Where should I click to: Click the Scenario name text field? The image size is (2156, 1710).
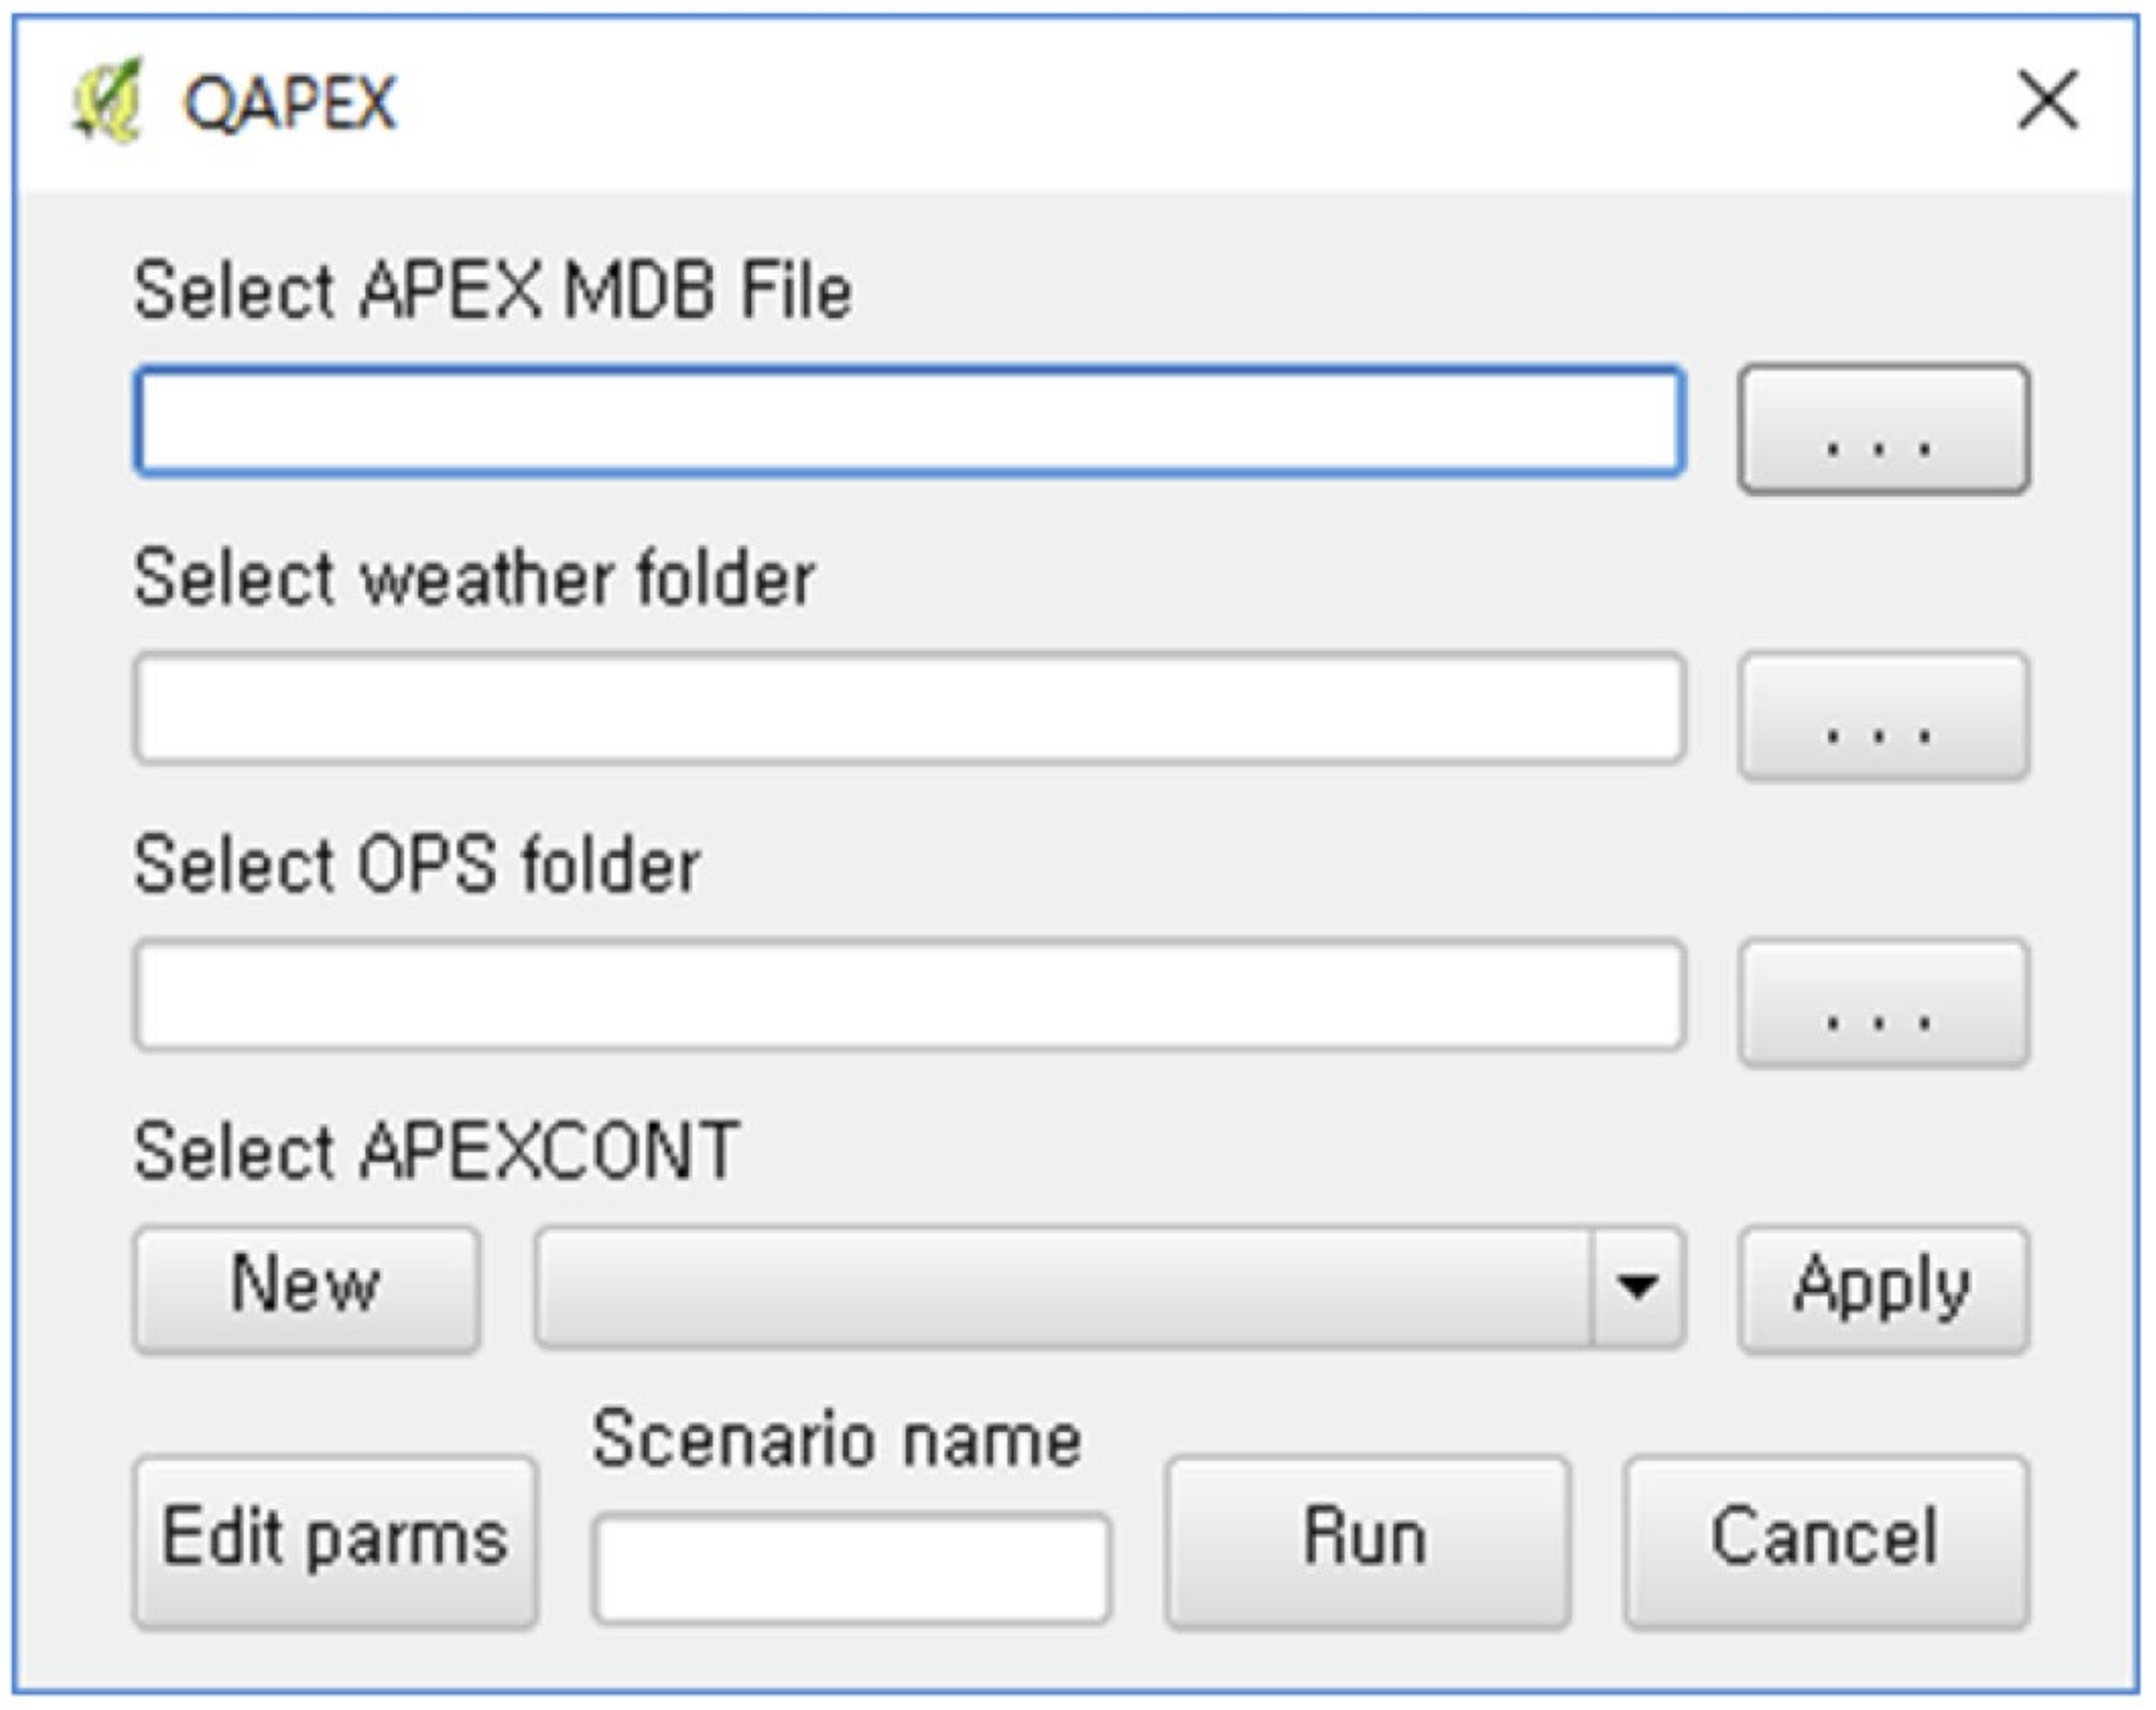851,1568
